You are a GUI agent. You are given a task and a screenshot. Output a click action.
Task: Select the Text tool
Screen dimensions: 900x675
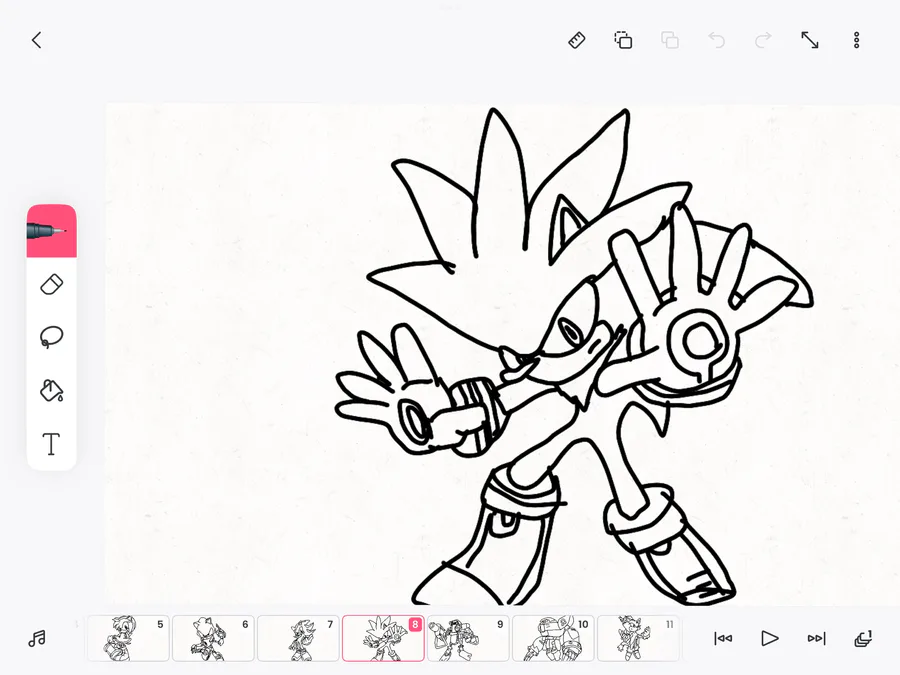(x=52, y=444)
